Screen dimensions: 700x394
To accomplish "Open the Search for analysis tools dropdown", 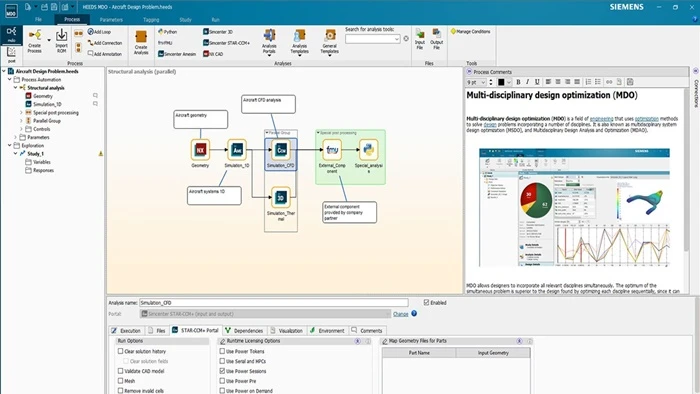I will tap(396, 39).
